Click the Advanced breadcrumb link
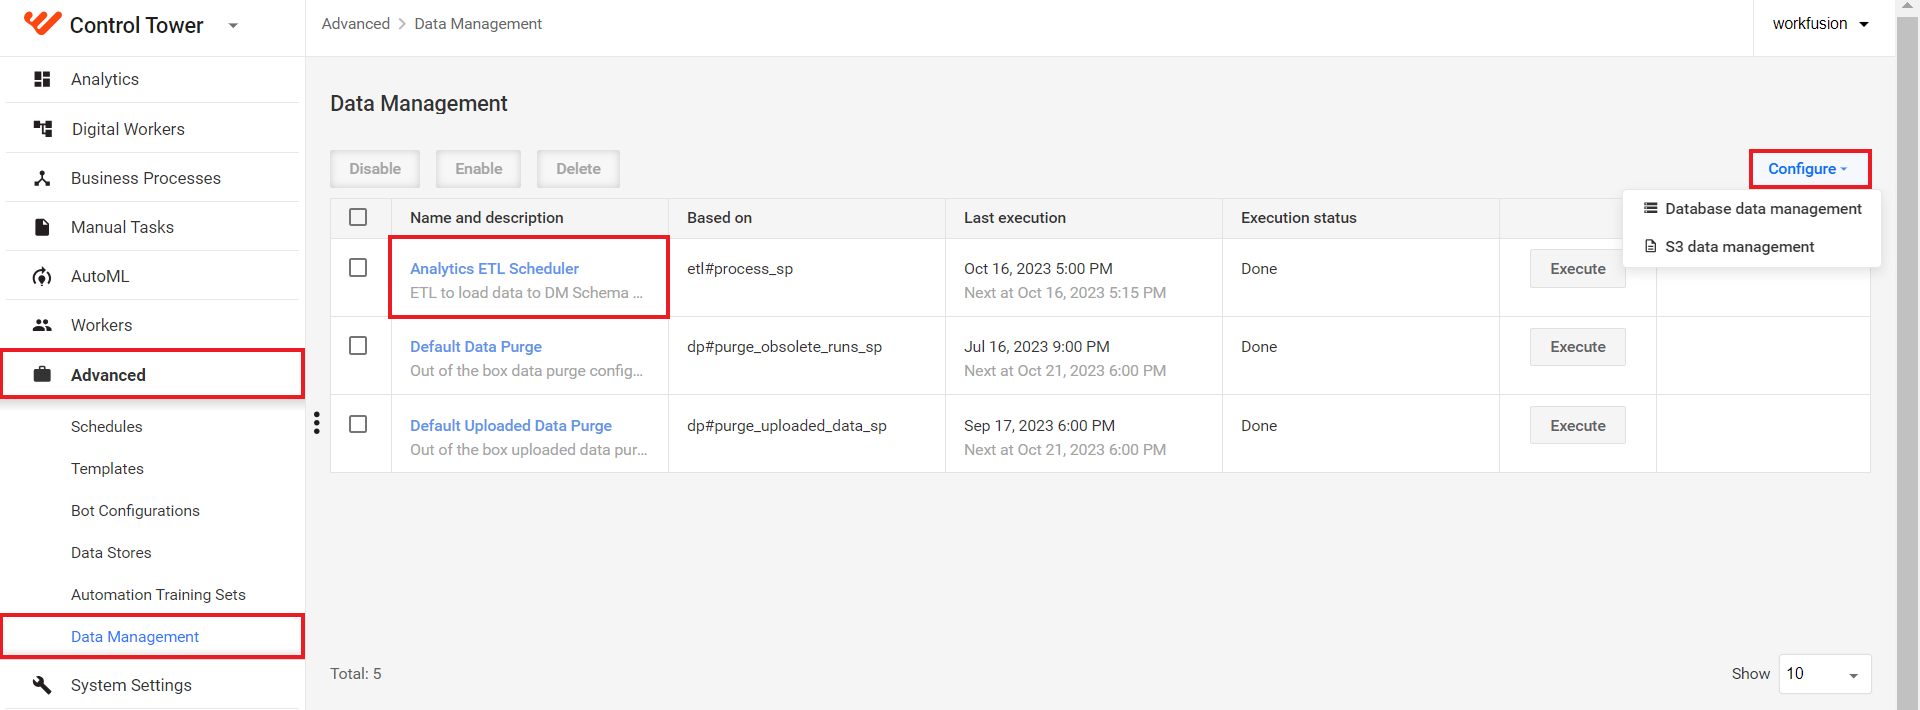 point(356,23)
